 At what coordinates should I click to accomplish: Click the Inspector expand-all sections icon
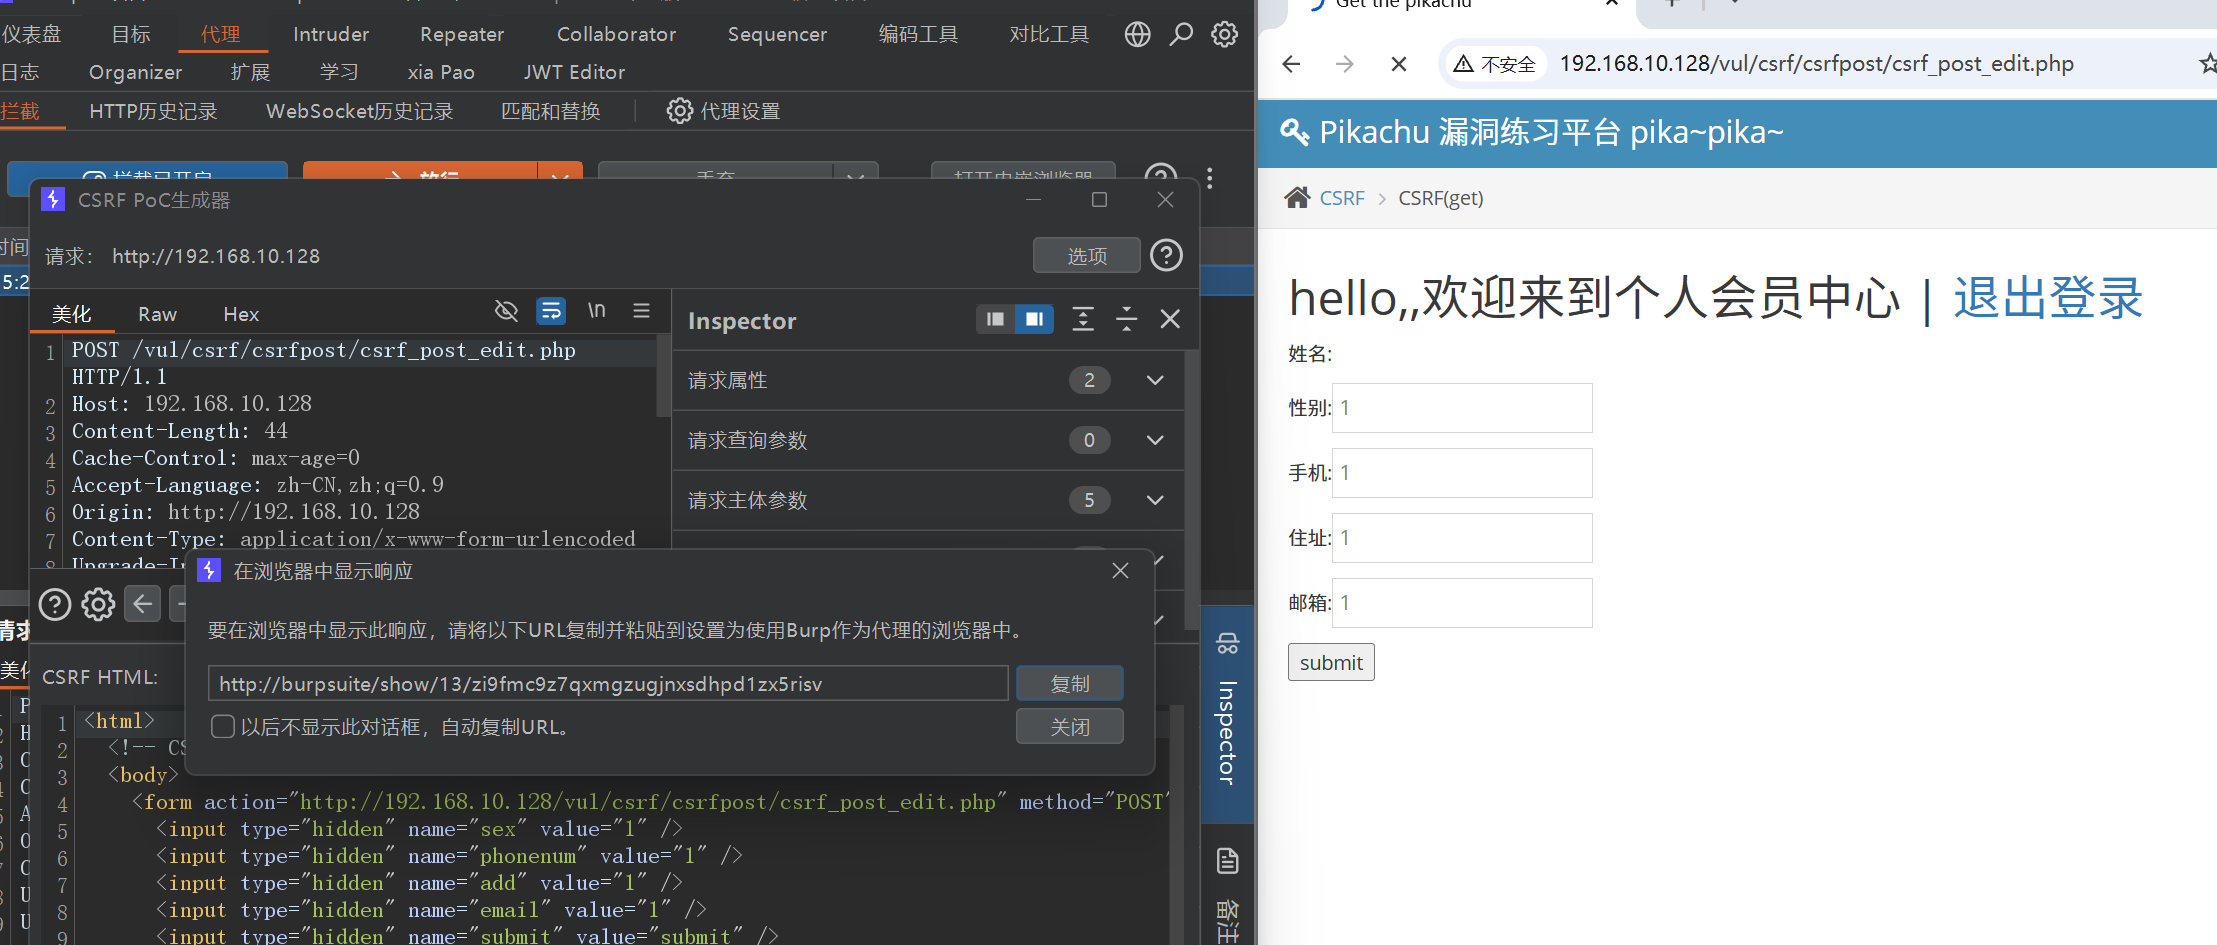pos(1082,319)
